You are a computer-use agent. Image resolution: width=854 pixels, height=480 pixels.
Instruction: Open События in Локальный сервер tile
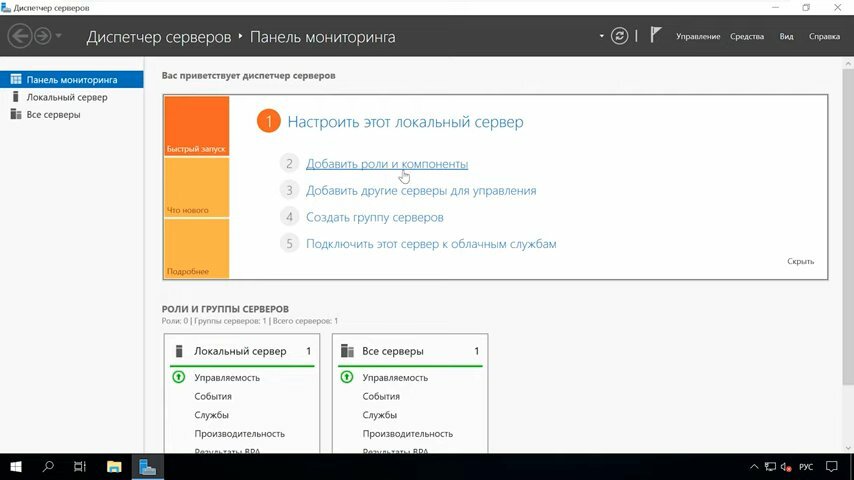213,396
